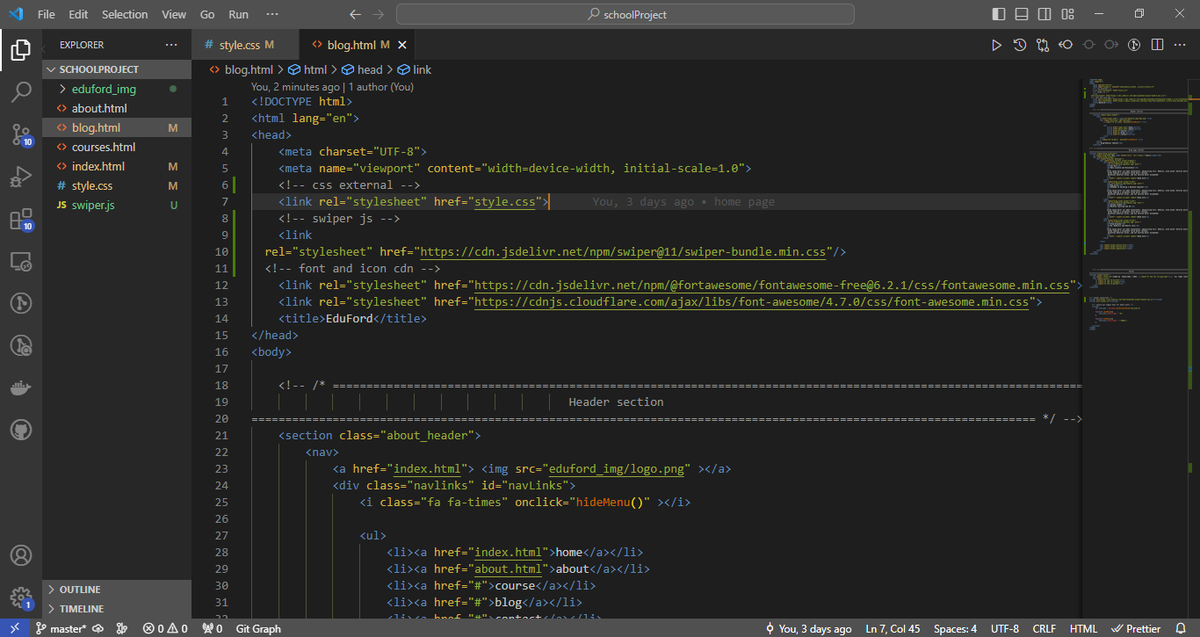Open the Selection menu
The width and height of the screenshot is (1200, 637).
125,14
